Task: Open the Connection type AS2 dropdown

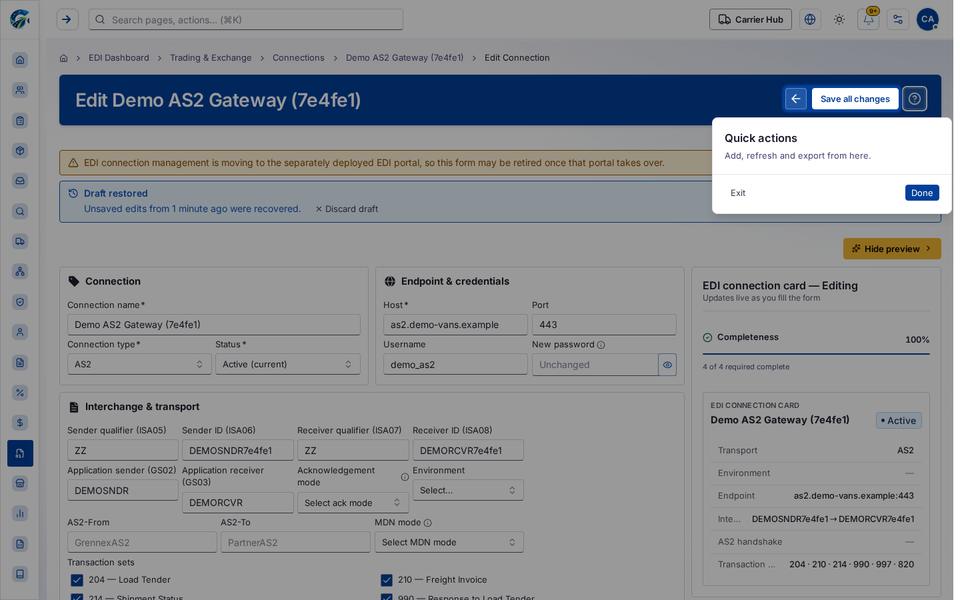Action: 139,364
